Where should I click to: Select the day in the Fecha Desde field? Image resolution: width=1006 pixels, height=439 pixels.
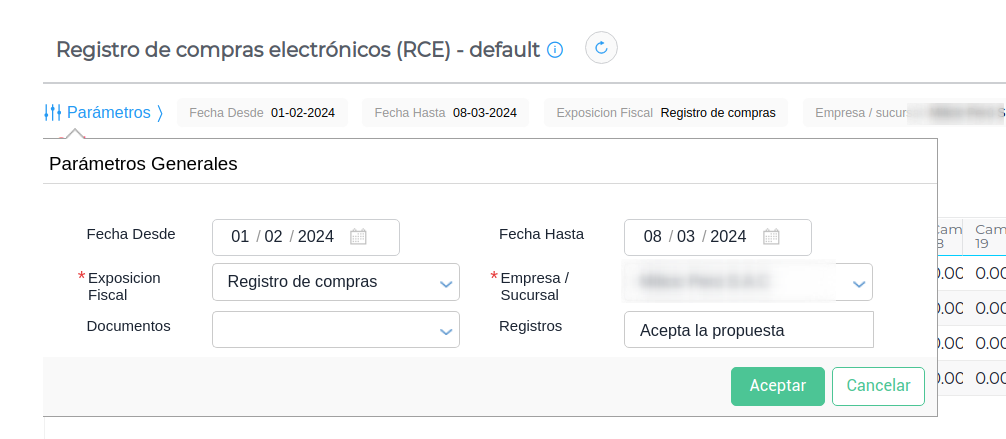click(x=240, y=237)
